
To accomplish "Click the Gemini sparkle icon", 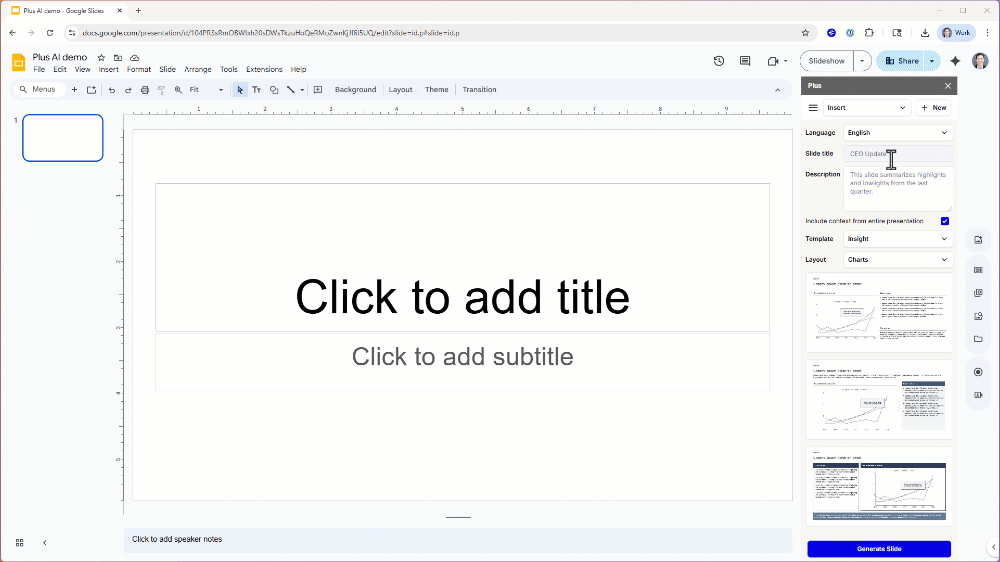I will 955,61.
